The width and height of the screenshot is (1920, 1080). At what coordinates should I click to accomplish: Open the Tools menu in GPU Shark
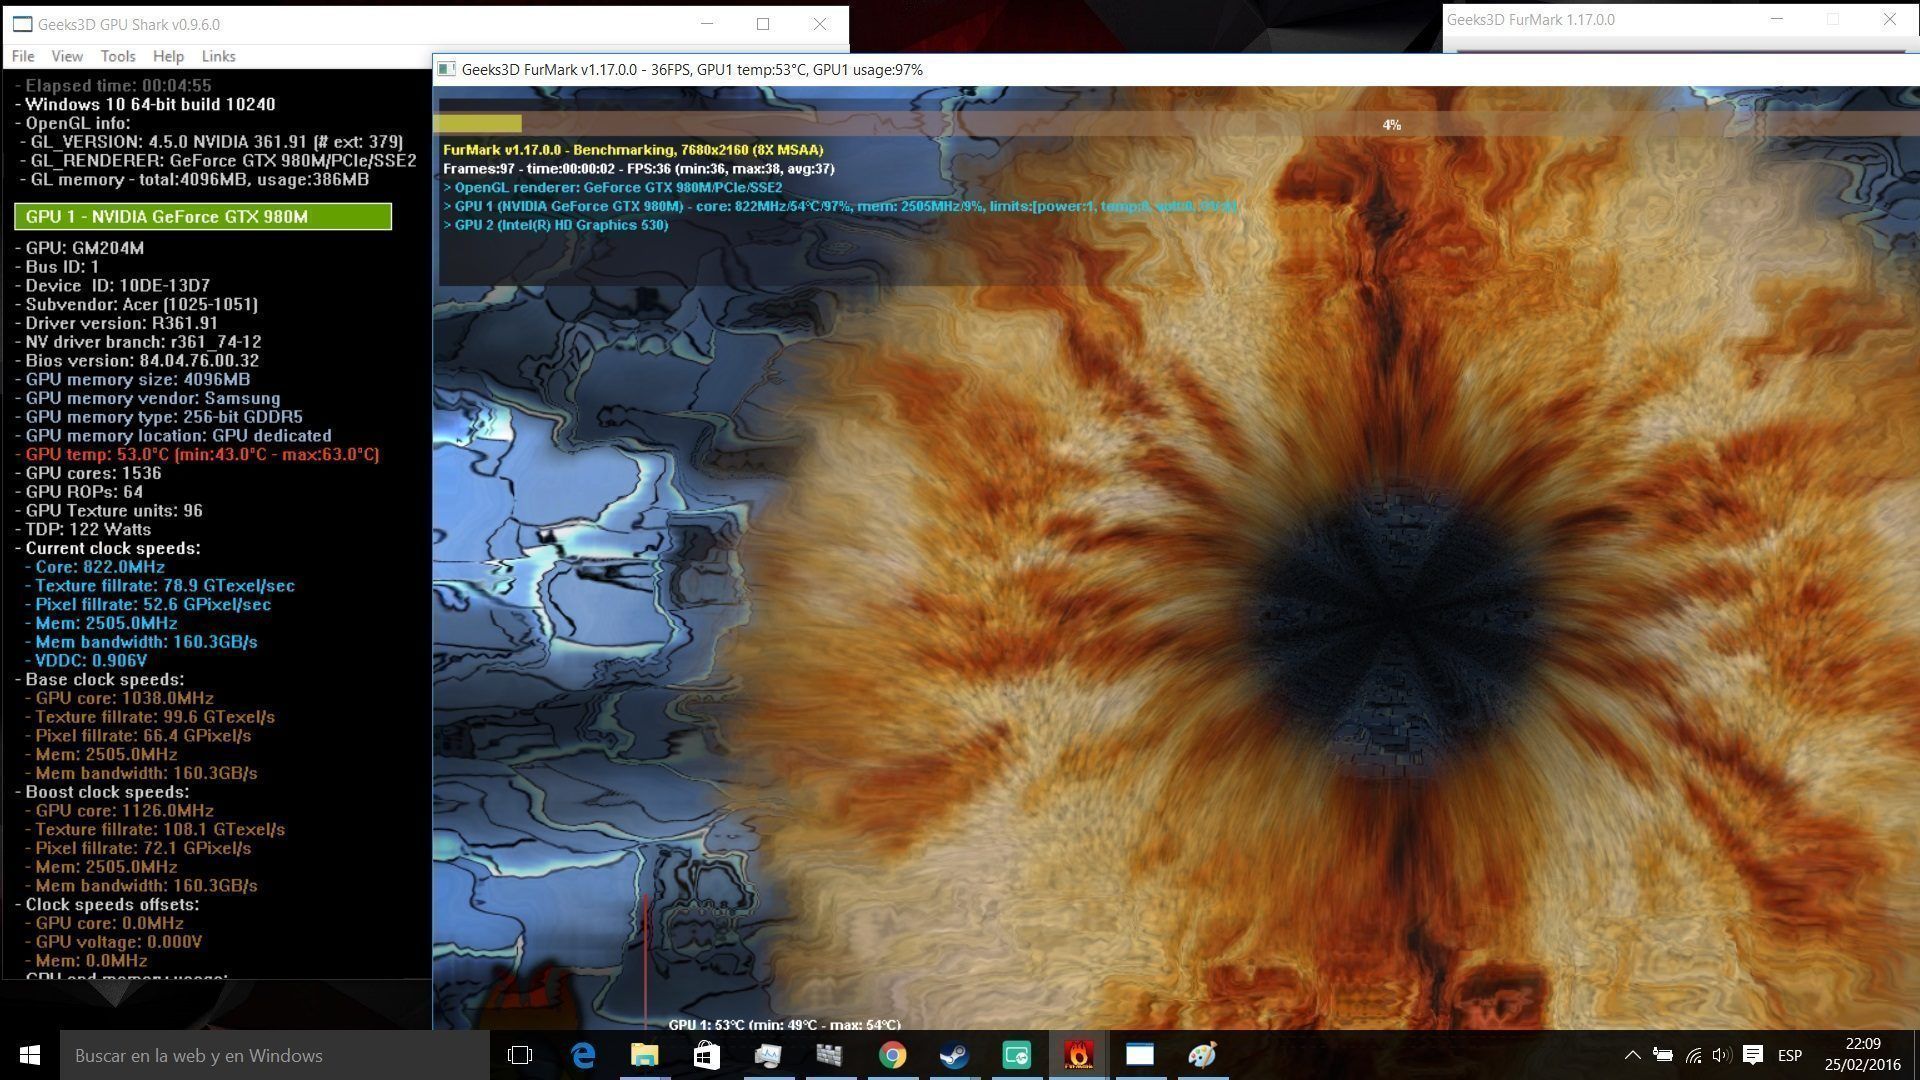point(117,56)
